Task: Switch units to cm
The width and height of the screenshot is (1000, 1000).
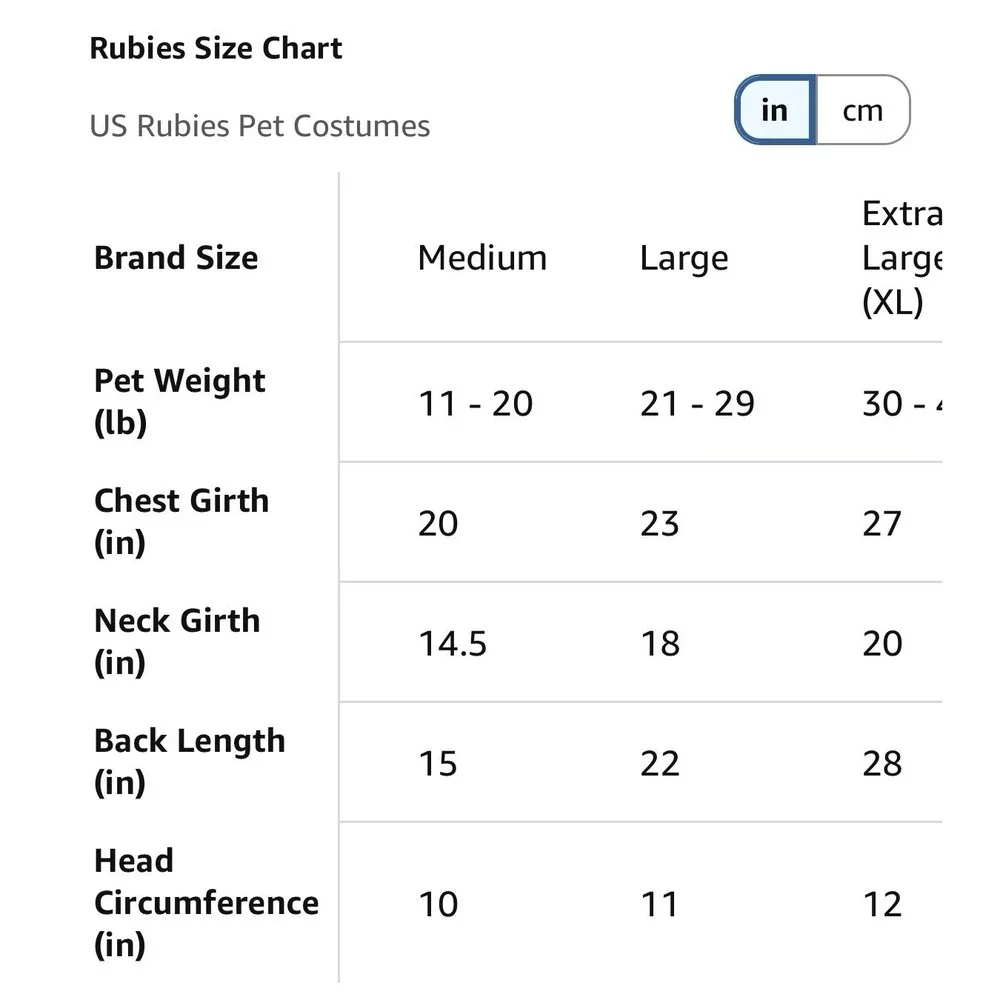Action: (862, 110)
